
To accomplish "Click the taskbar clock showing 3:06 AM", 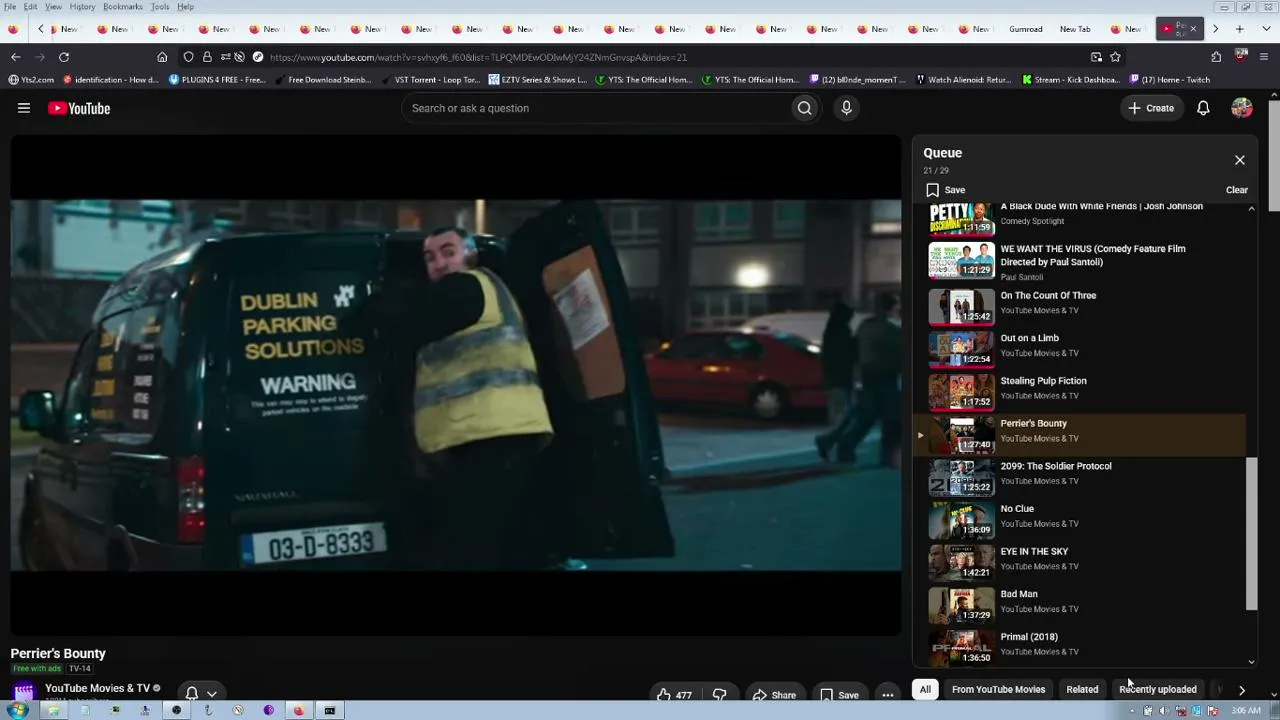I will [x=1246, y=711].
